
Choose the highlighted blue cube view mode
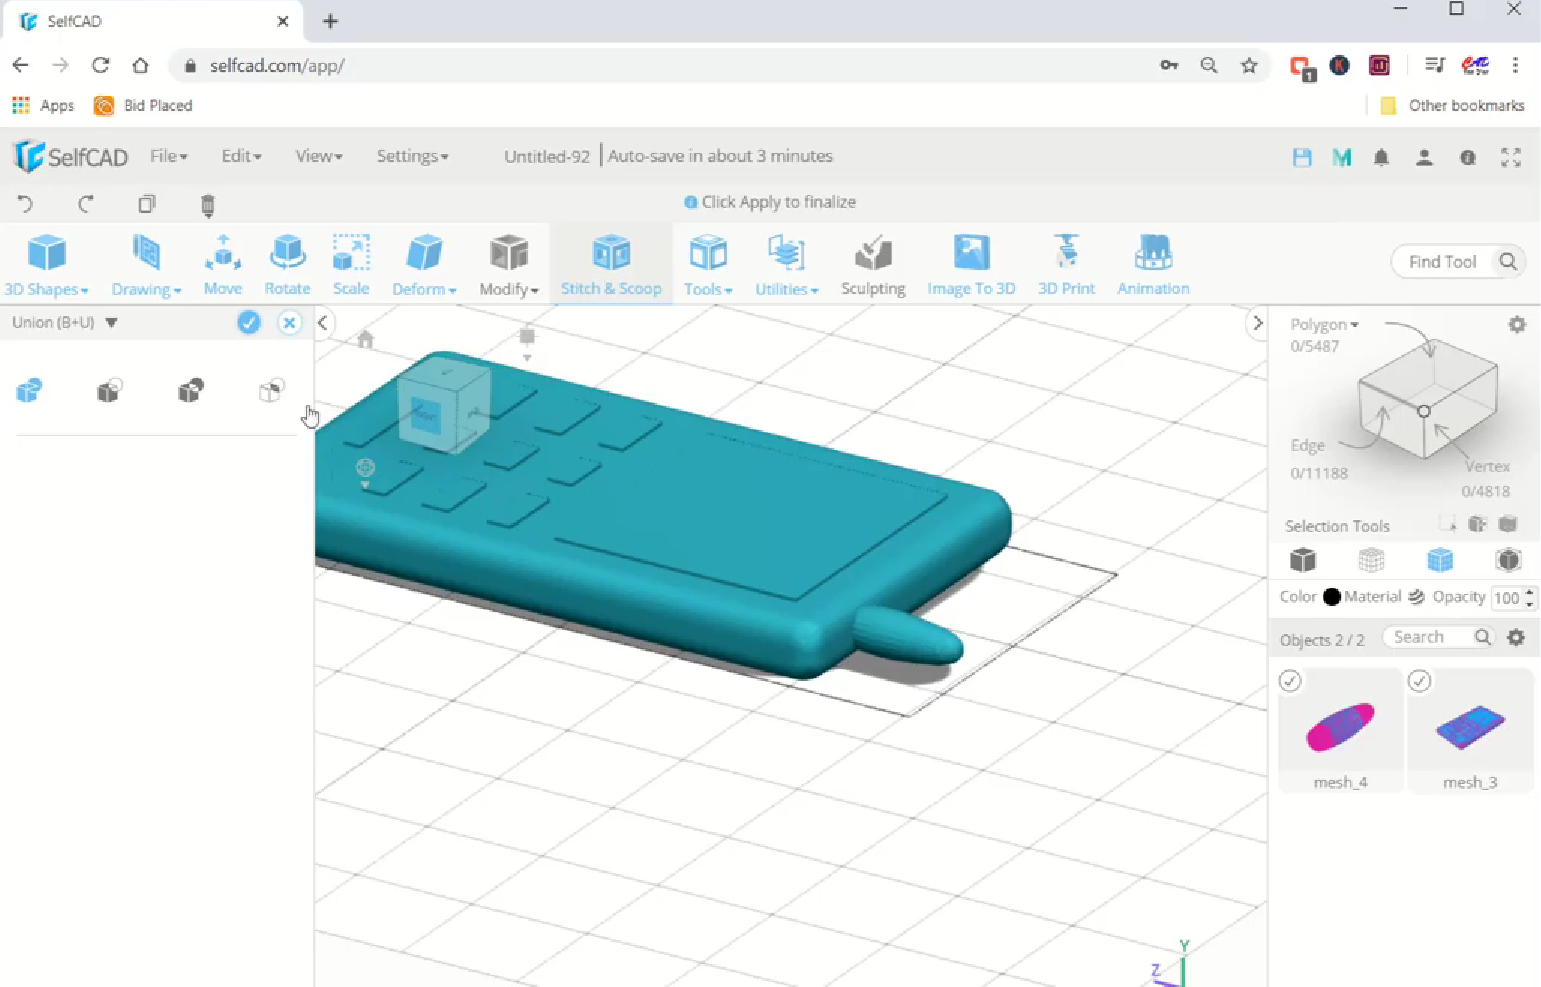1440,560
